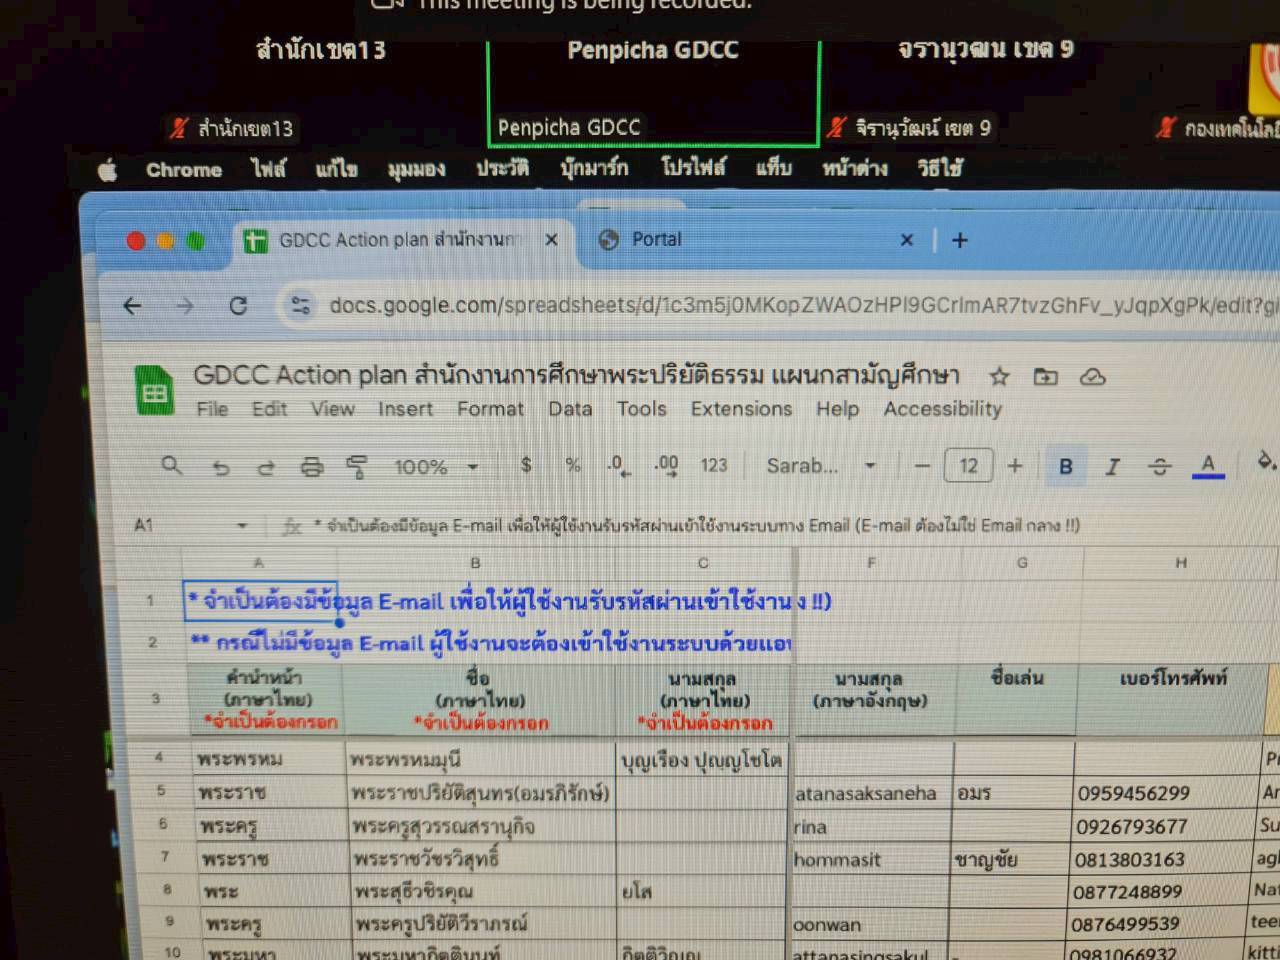Check the cloud document status icon
Screen dimensions: 1280x960
coord(1093,377)
